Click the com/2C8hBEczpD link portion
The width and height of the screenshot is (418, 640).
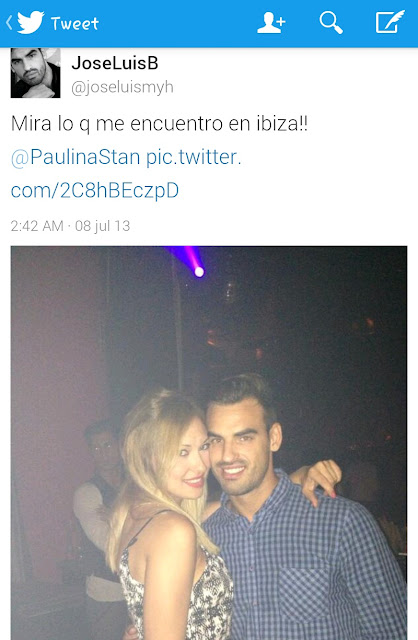(x=95, y=190)
